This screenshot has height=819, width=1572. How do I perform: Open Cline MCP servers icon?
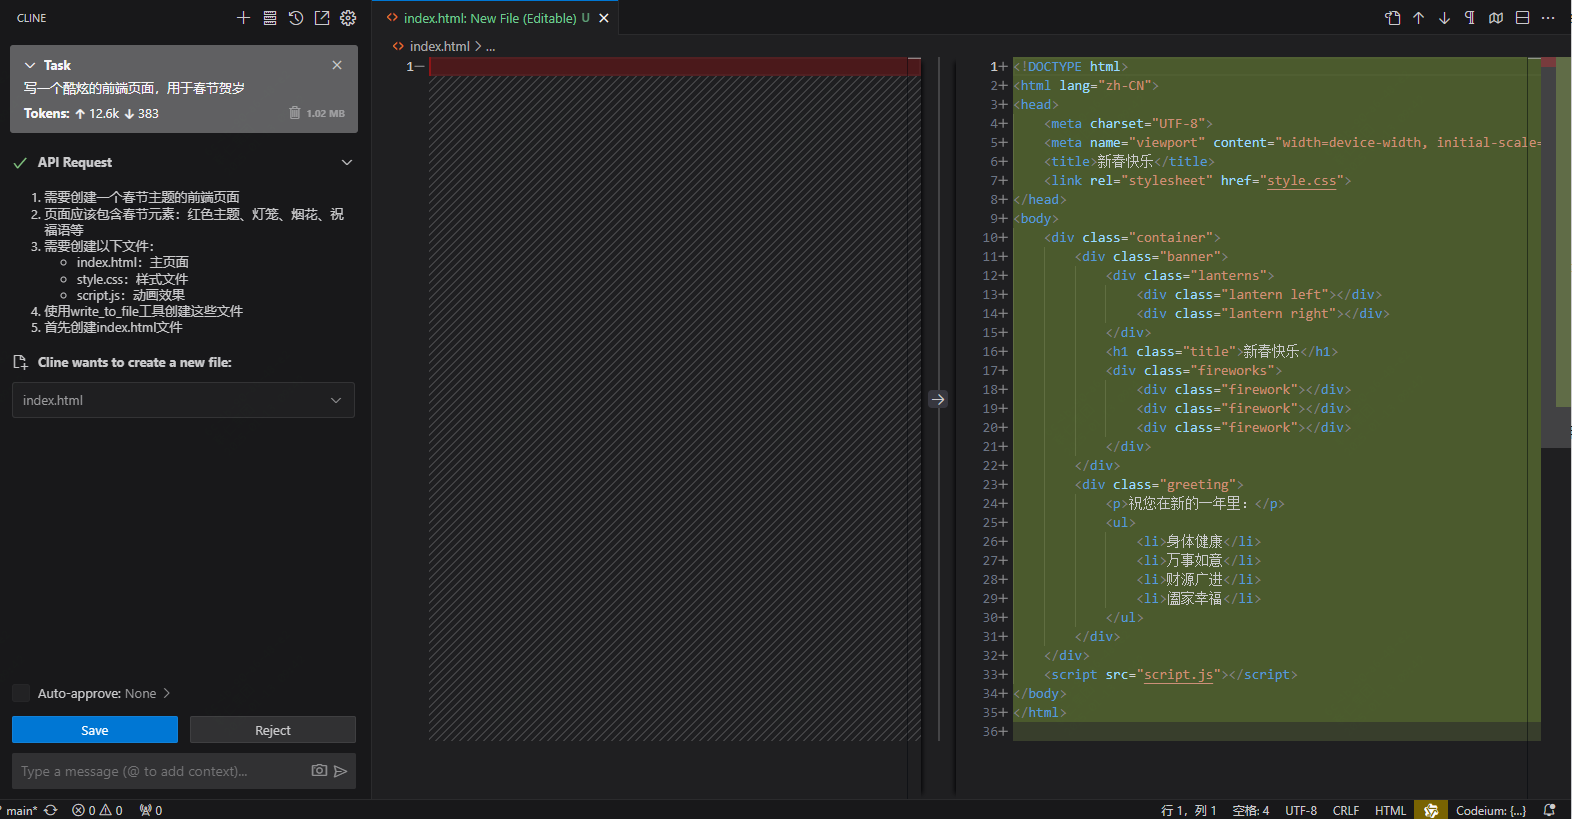click(270, 18)
